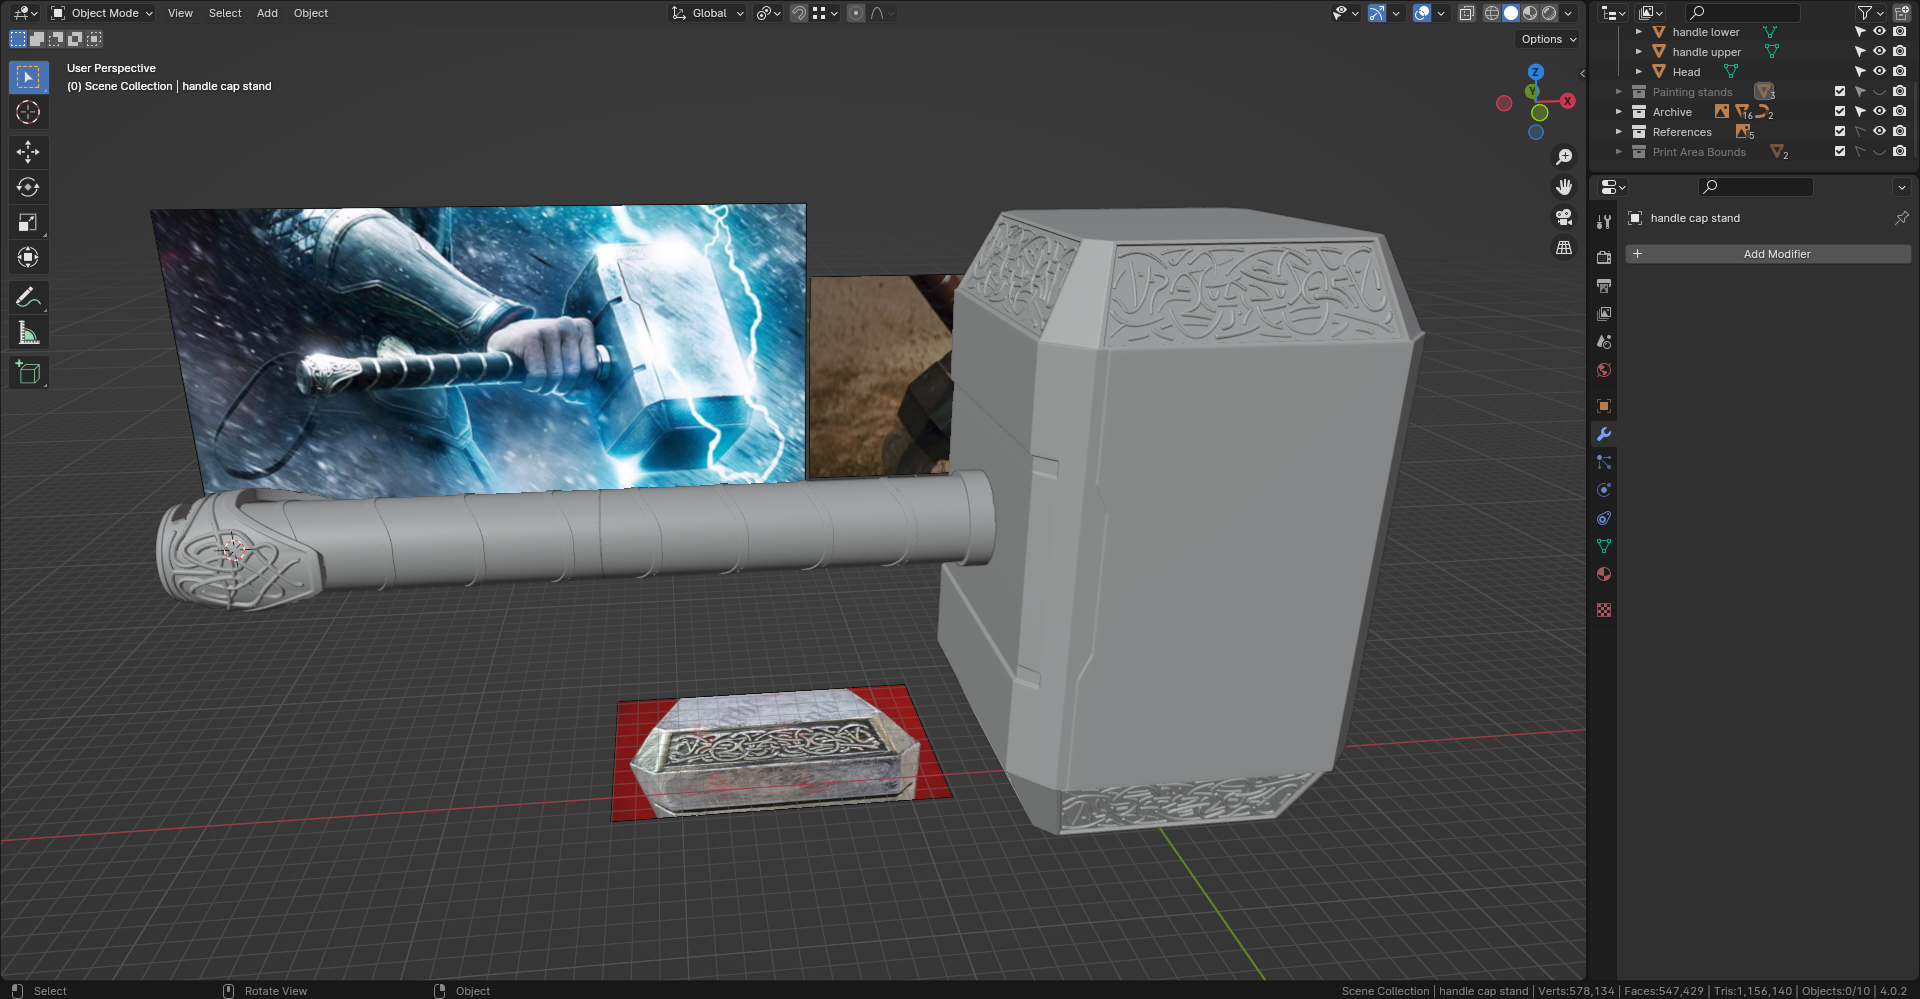Open the Render Properties tab

tap(1604, 255)
